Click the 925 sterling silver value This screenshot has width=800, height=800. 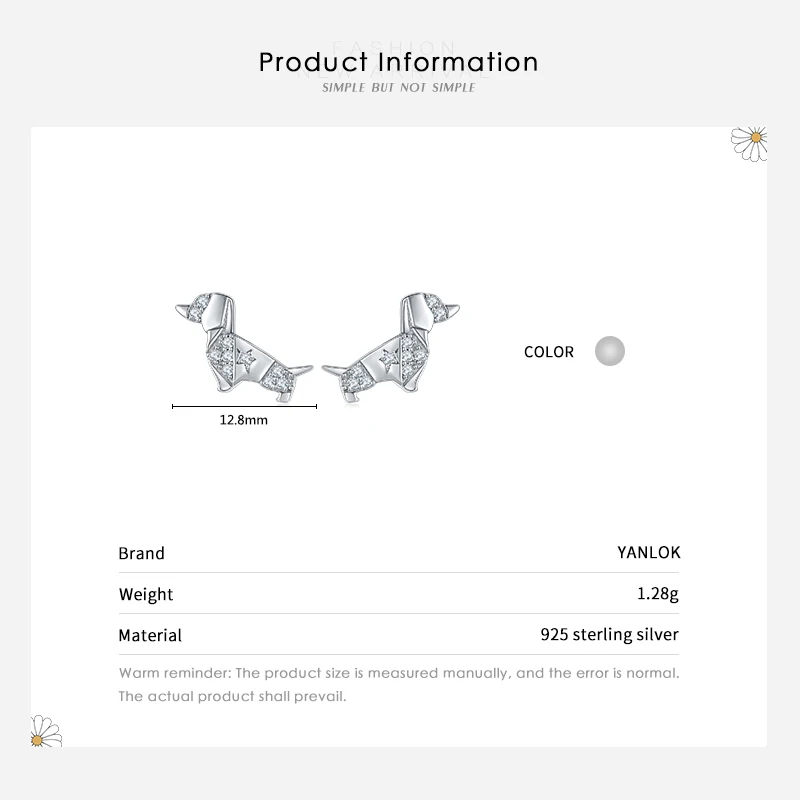coord(609,635)
